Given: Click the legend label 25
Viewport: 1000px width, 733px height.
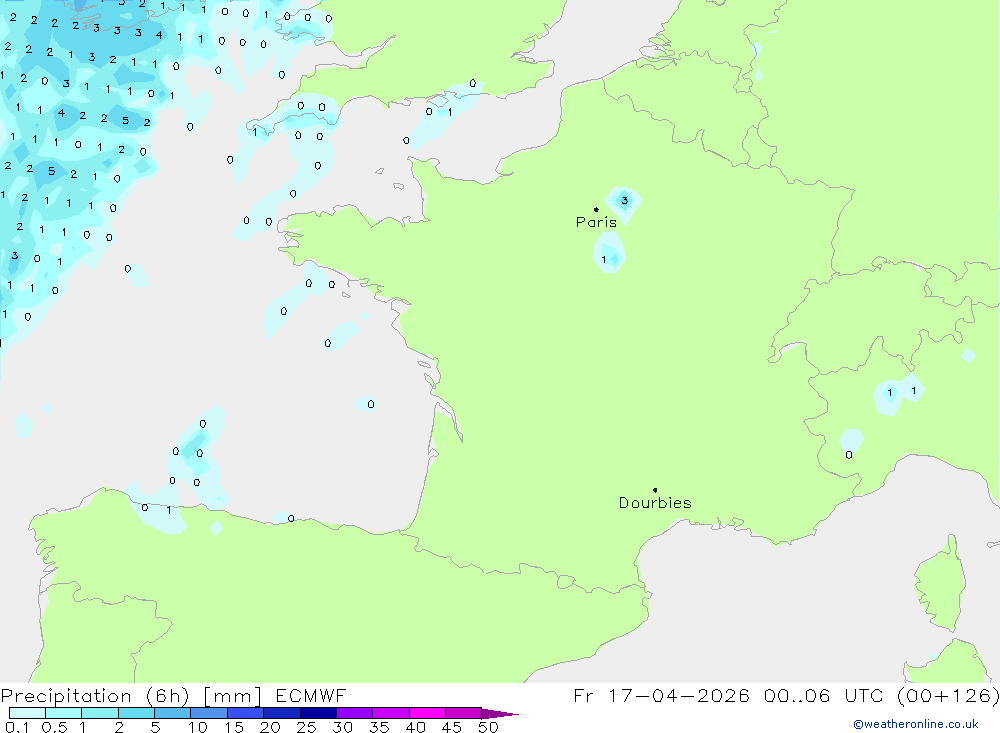Looking at the screenshot, I should (306, 727).
